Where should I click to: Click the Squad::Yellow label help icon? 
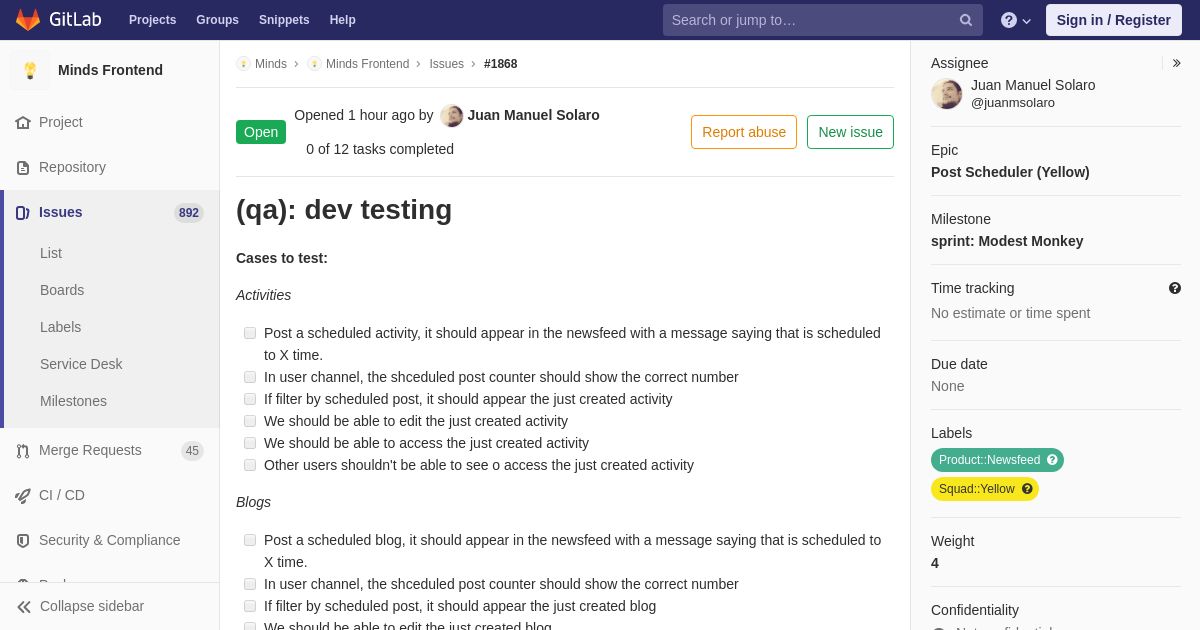(x=1027, y=489)
